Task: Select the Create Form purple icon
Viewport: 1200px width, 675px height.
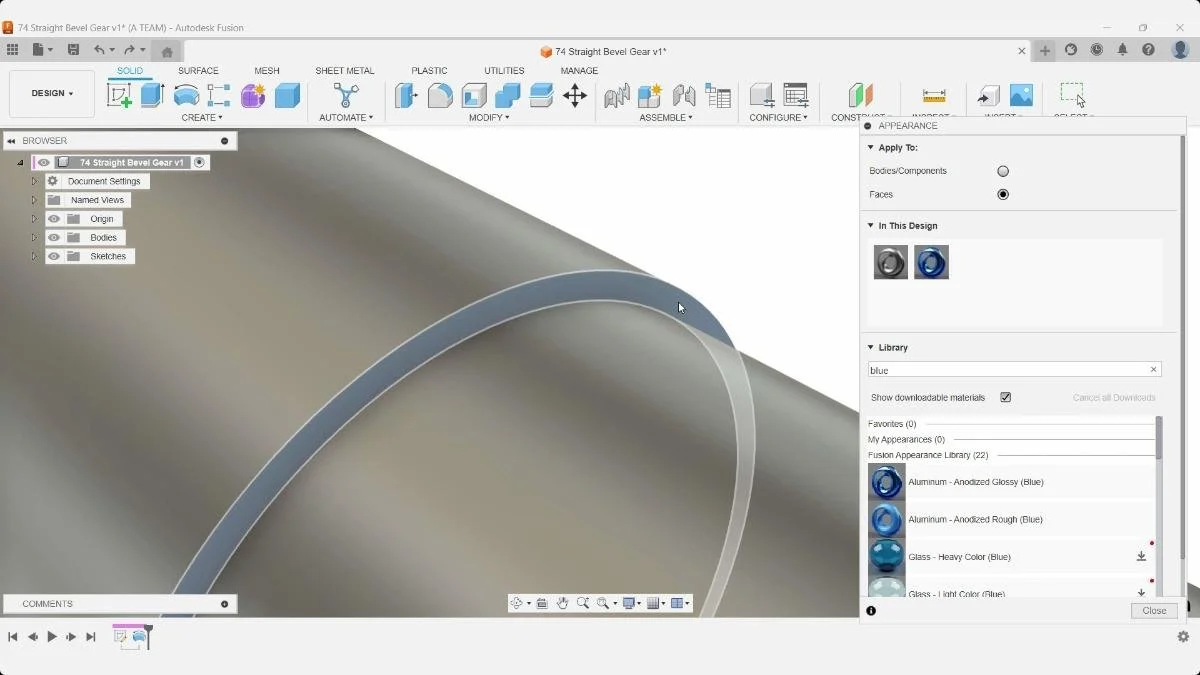Action: 253,95
